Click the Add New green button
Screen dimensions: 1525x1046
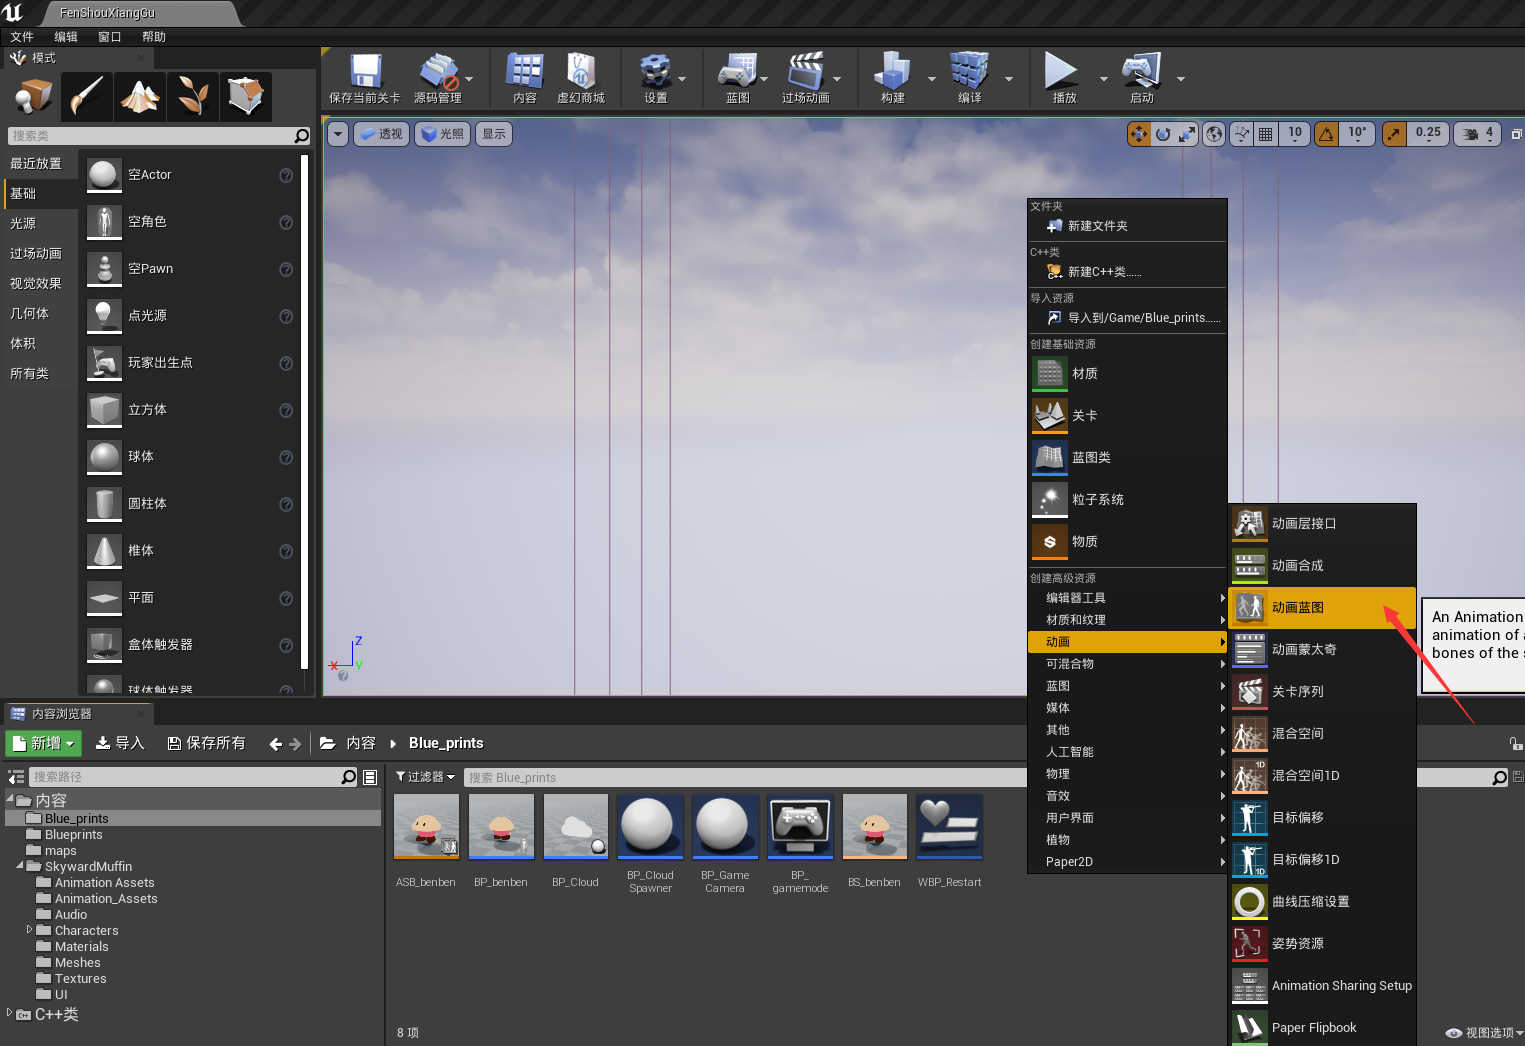tap(44, 743)
